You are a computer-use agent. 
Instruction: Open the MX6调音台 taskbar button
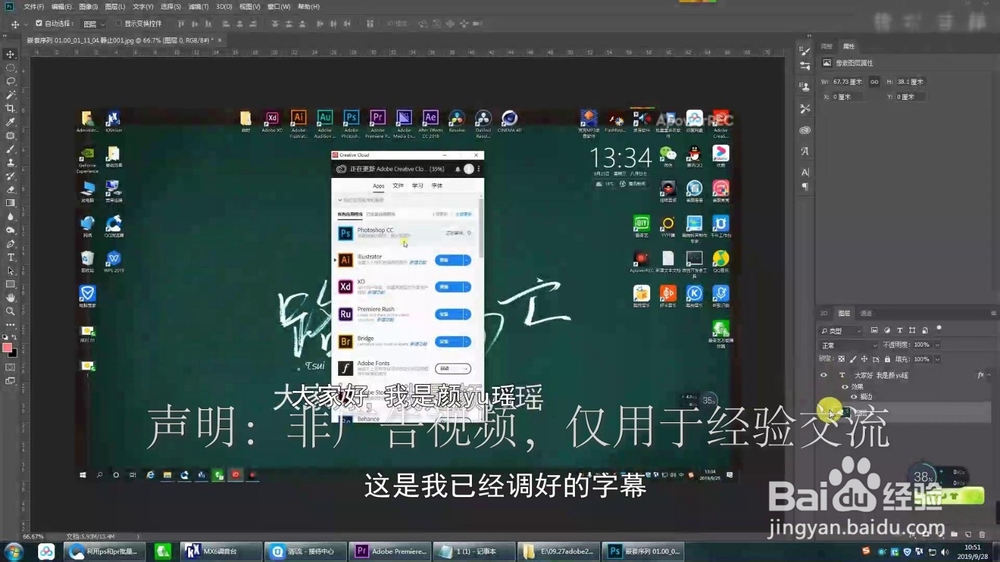tap(221, 551)
